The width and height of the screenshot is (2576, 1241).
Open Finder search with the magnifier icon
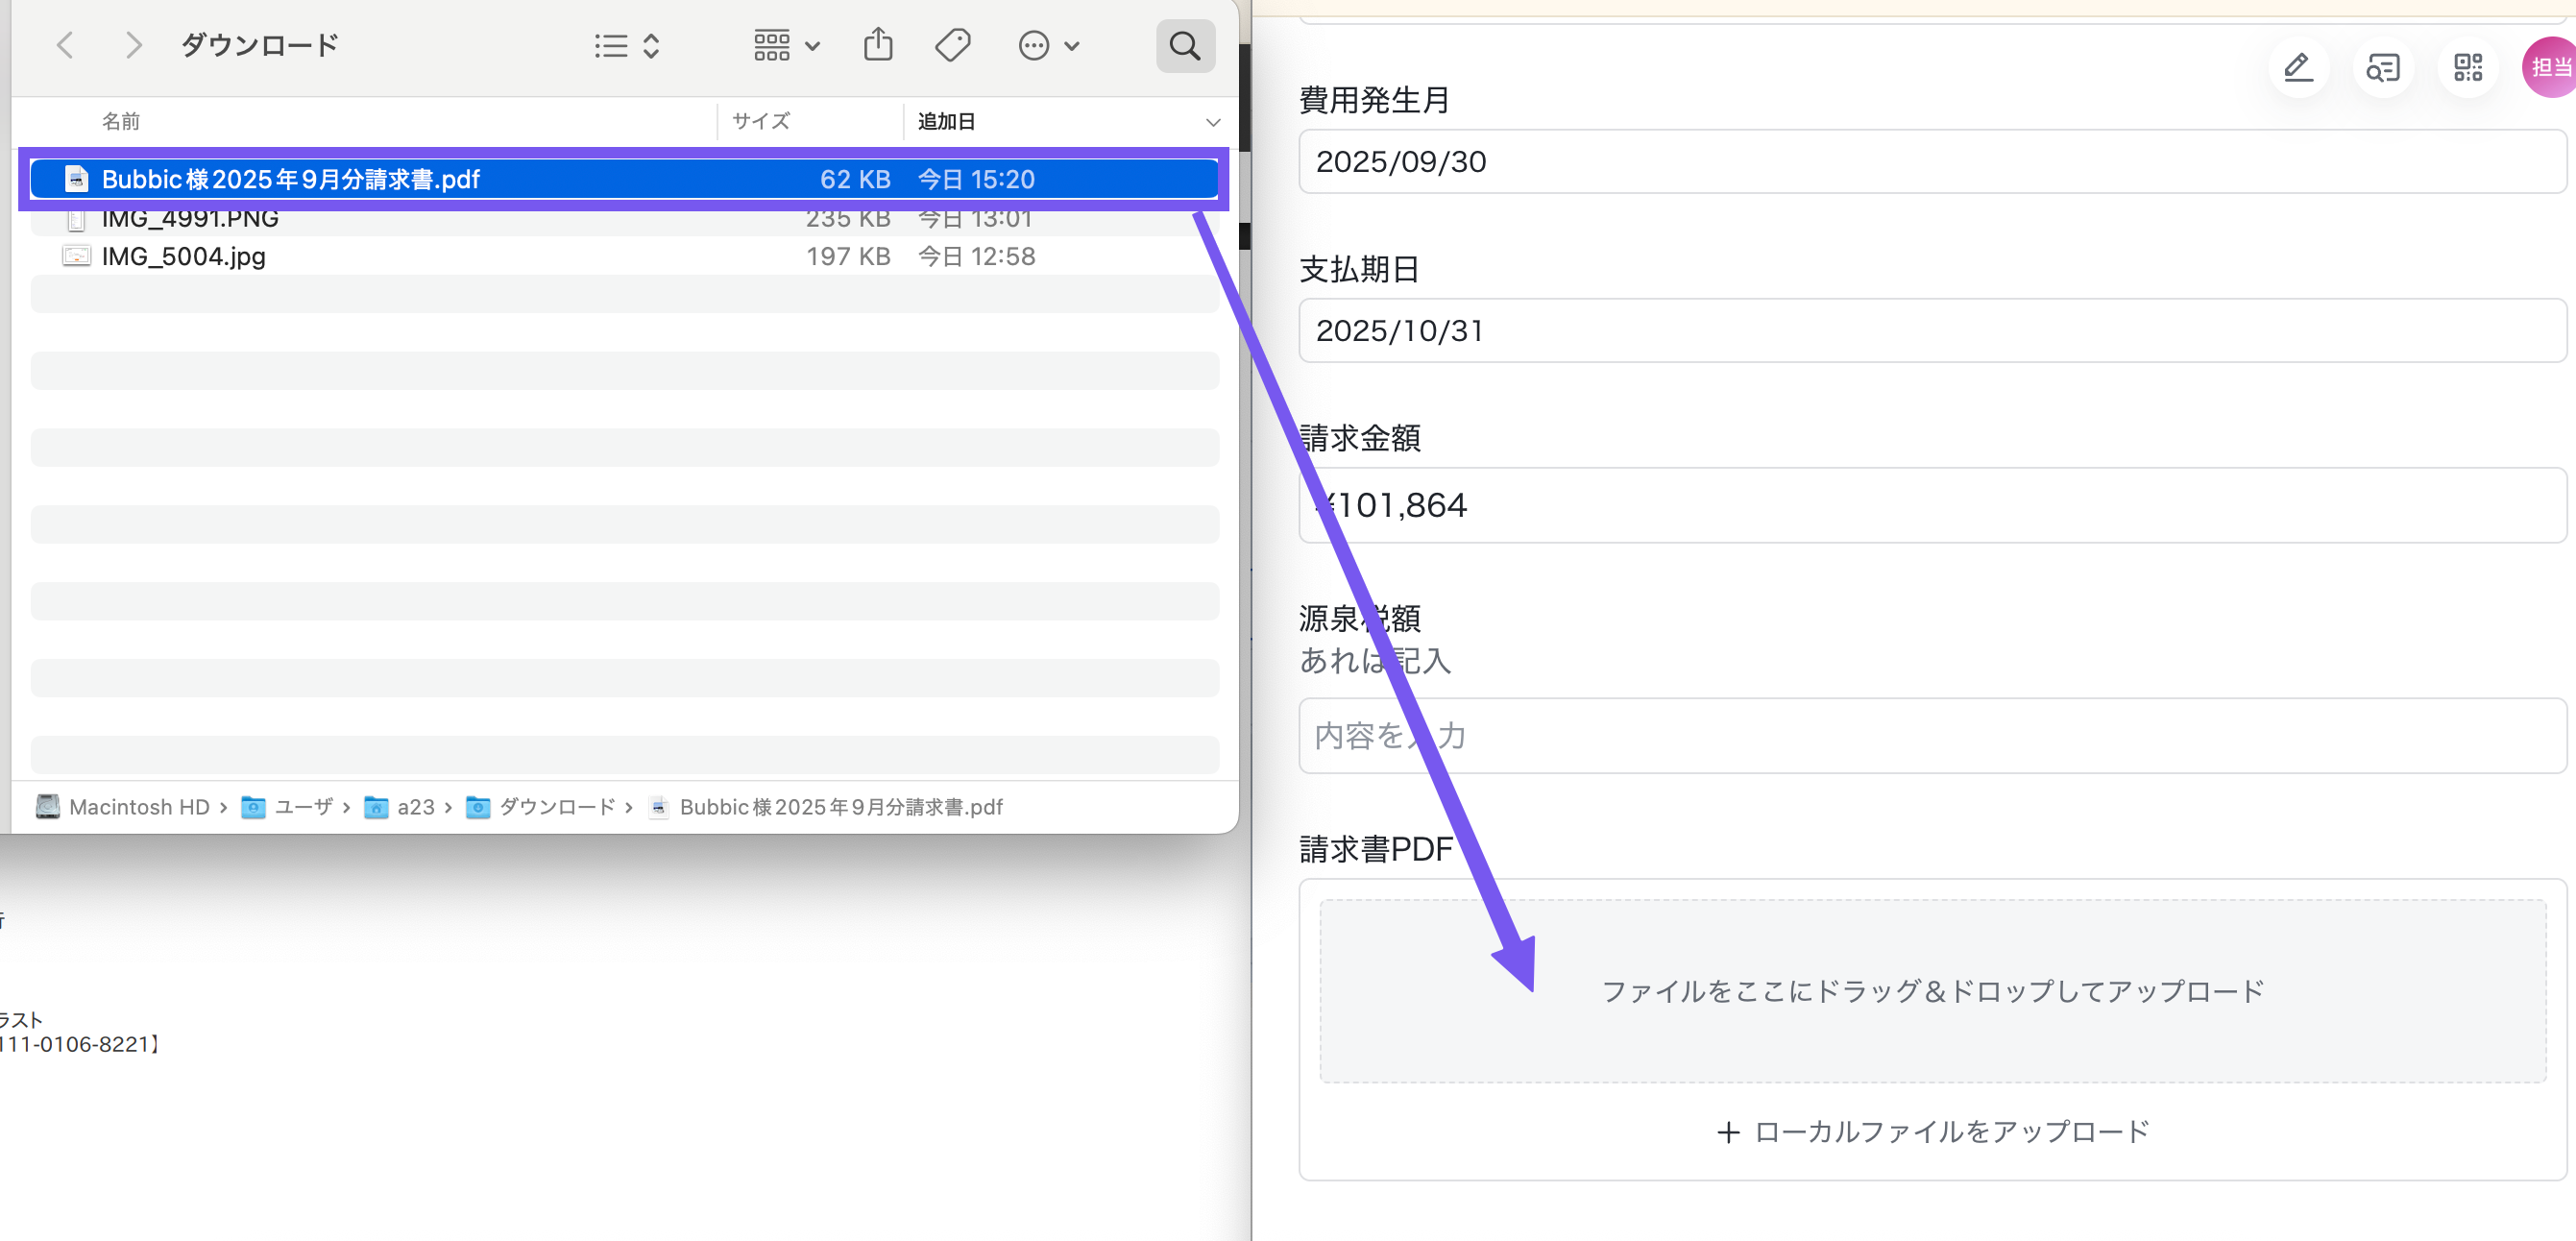1185,45
